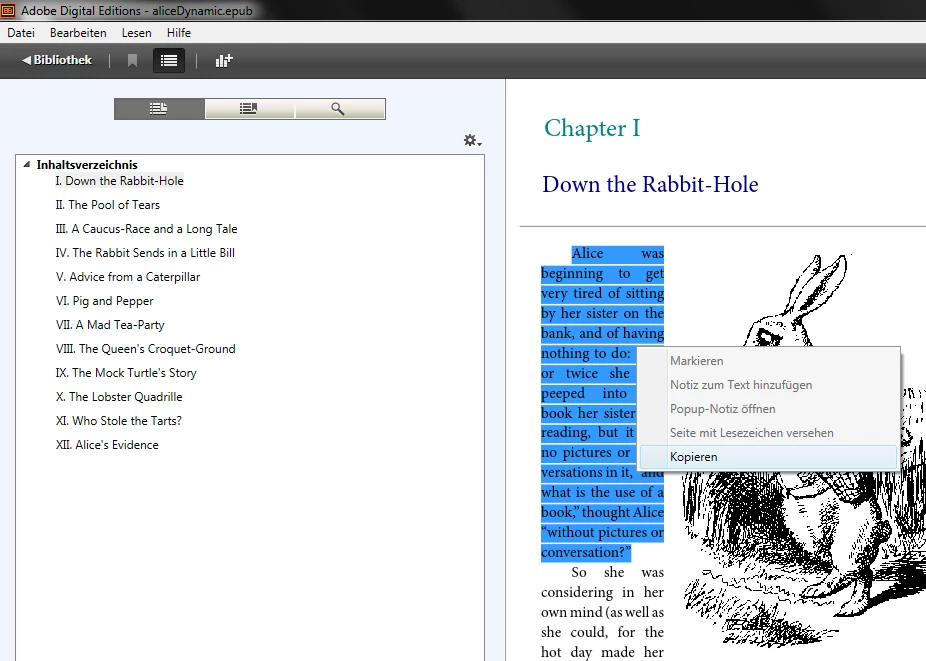926x661 pixels.
Task: Click the bookmark icon in toolbar
Action: (x=132, y=60)
